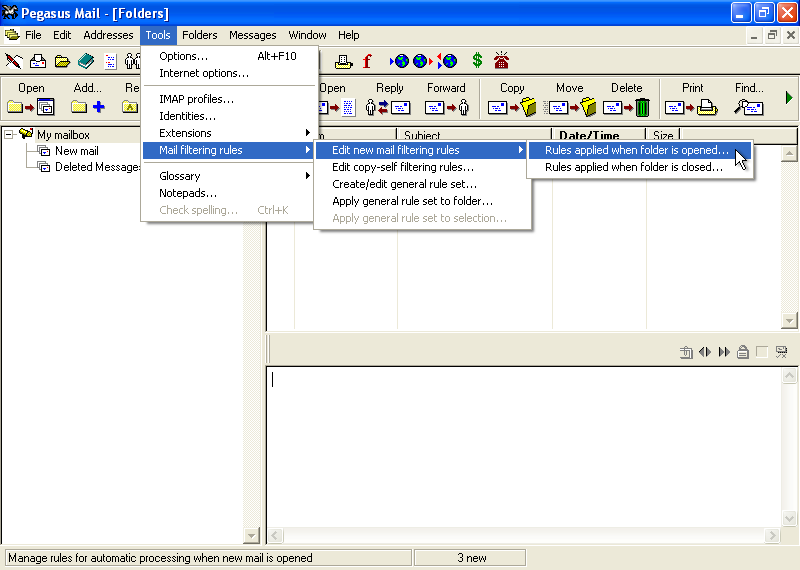800x570 pixels.
Task: Click the Move message toolbar button
Action: coord(569,98)
